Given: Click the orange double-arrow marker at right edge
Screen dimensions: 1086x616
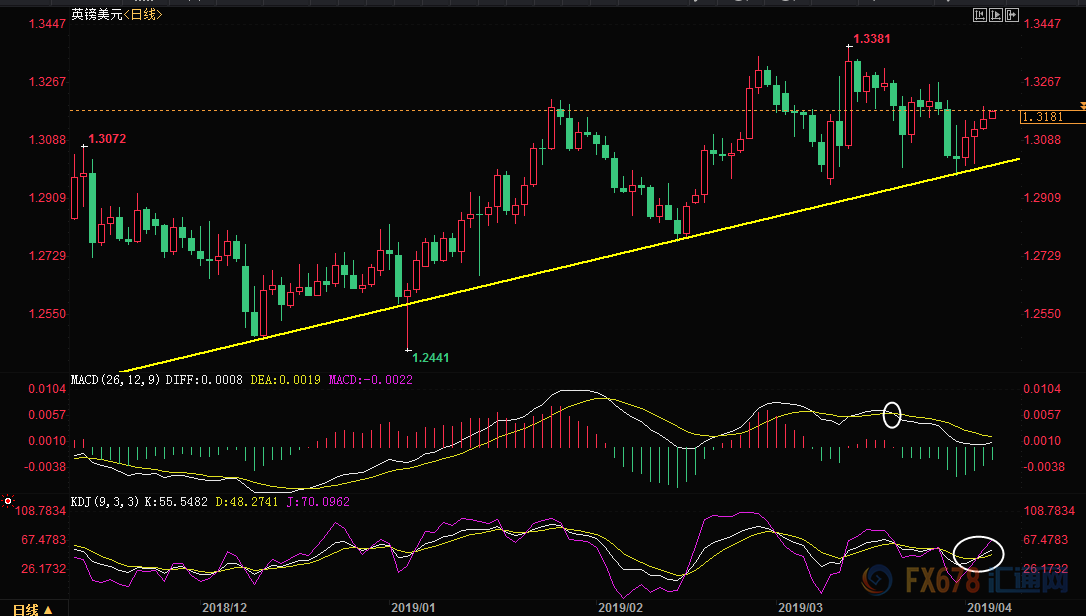Looking at the screenshot, I should [x=1081, y=105].
